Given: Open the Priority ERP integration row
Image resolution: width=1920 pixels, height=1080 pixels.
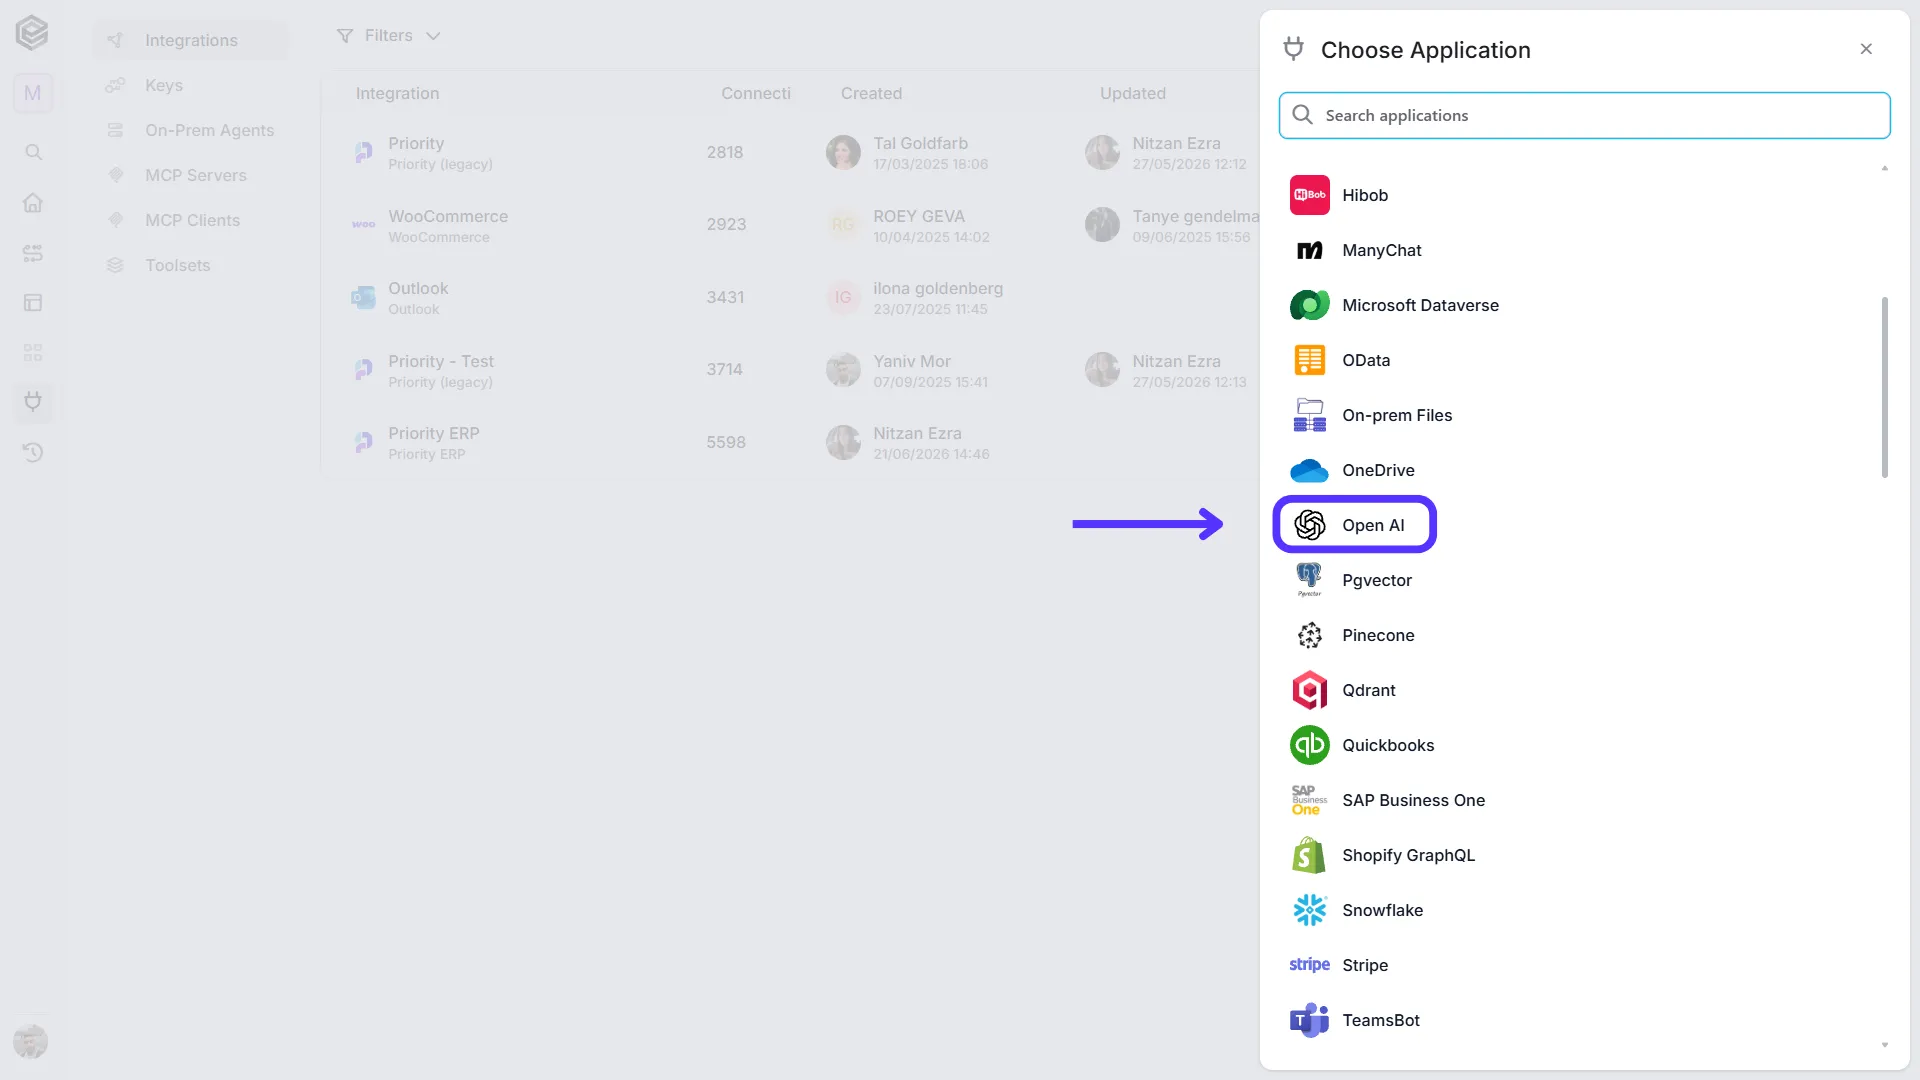Looking at the screenshot, I should click(x=790, y=443).
